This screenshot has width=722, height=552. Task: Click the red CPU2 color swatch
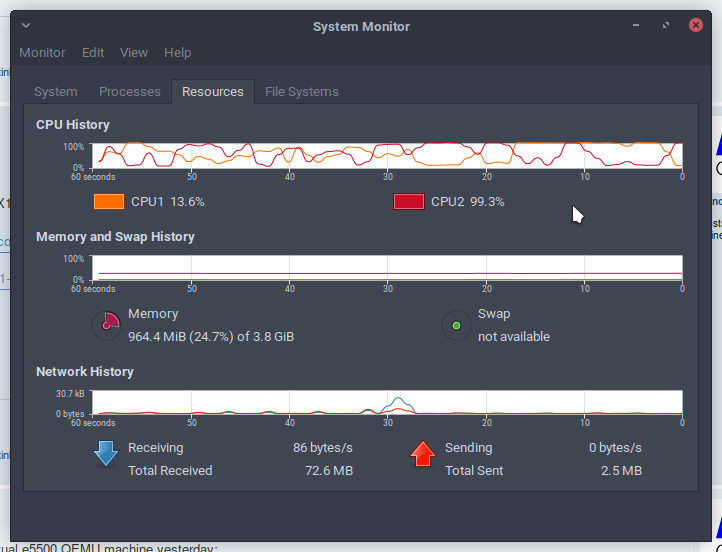pos(409,201)
